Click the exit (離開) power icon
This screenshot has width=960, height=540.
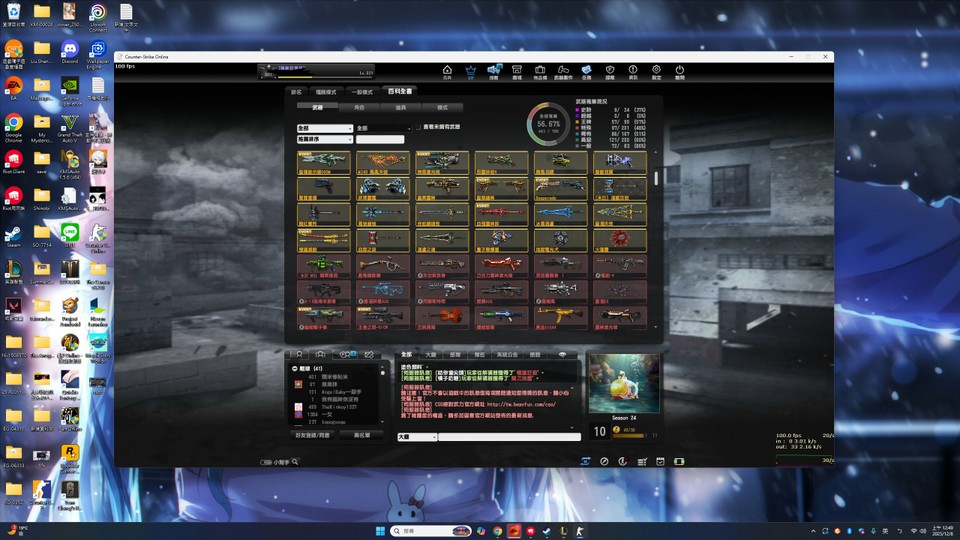point(680,72)
